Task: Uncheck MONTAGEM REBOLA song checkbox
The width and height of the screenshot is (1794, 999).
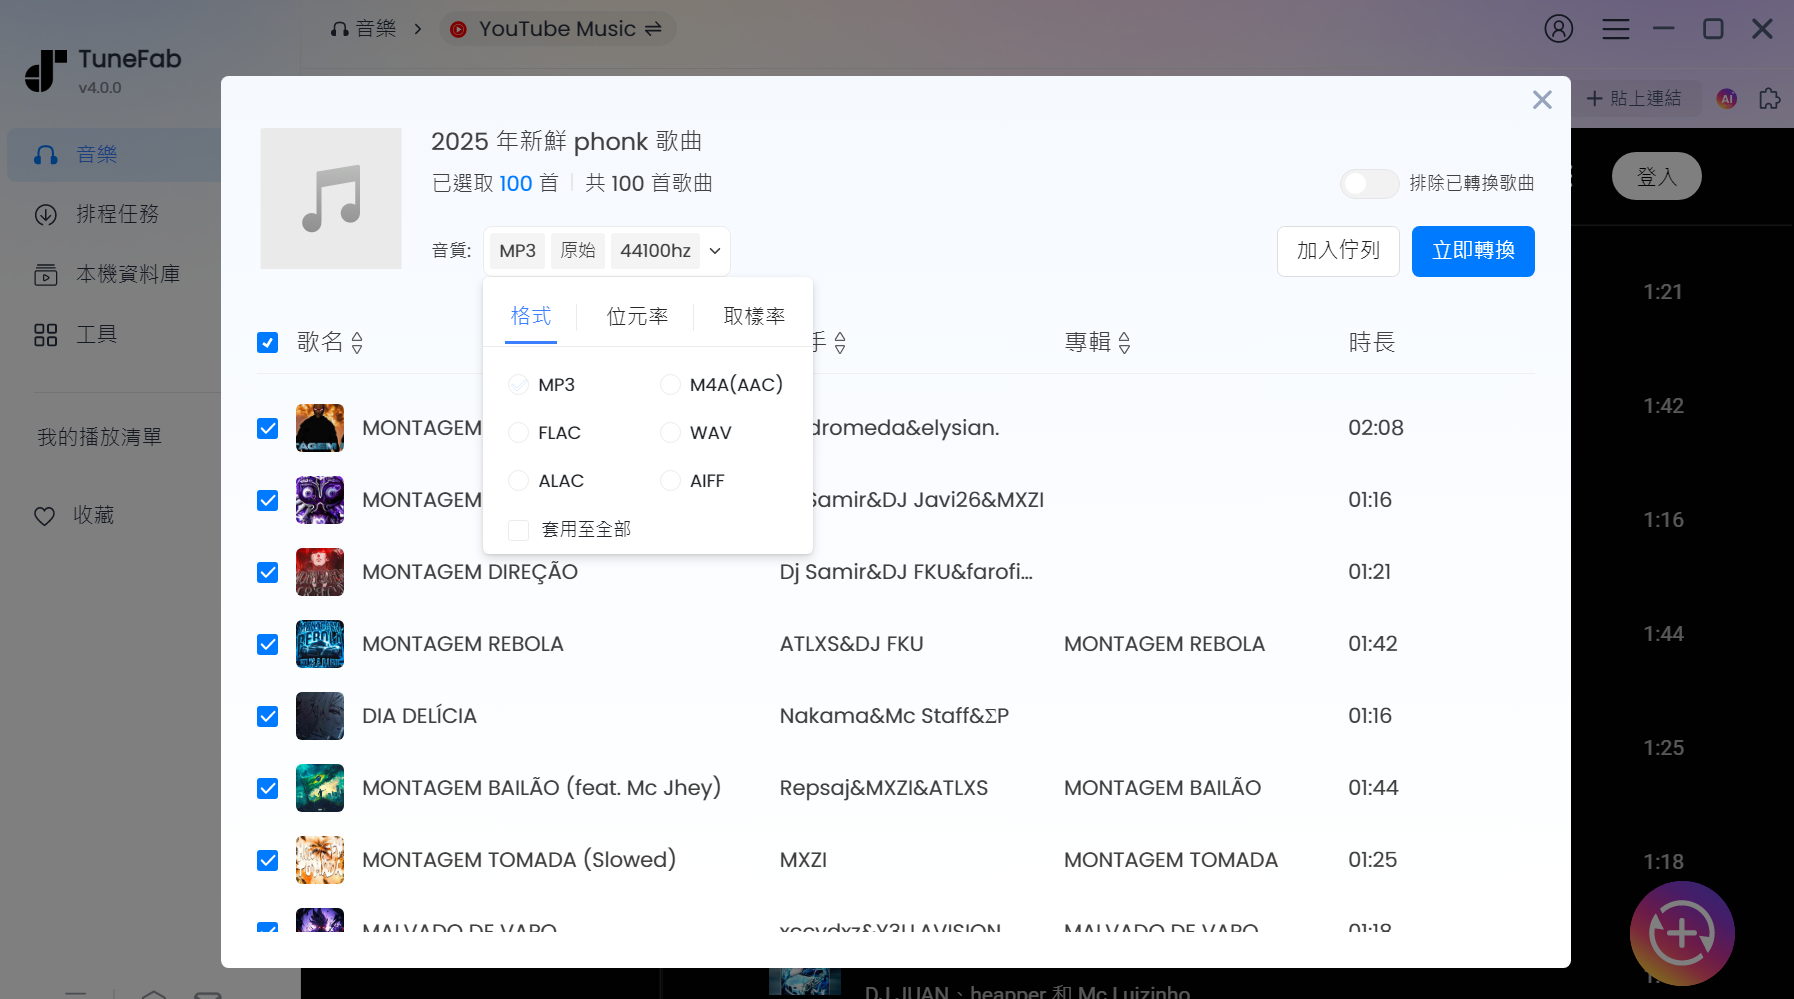Action: (x=267, y=644)
